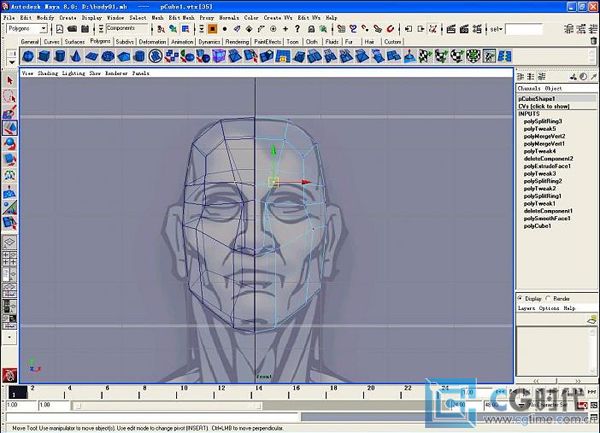Image resolution: width=600 pixels, height=433 pixels.
Task: Create a polygon cube from shelf
Action: pyautogui.click(x=44, y=57)
